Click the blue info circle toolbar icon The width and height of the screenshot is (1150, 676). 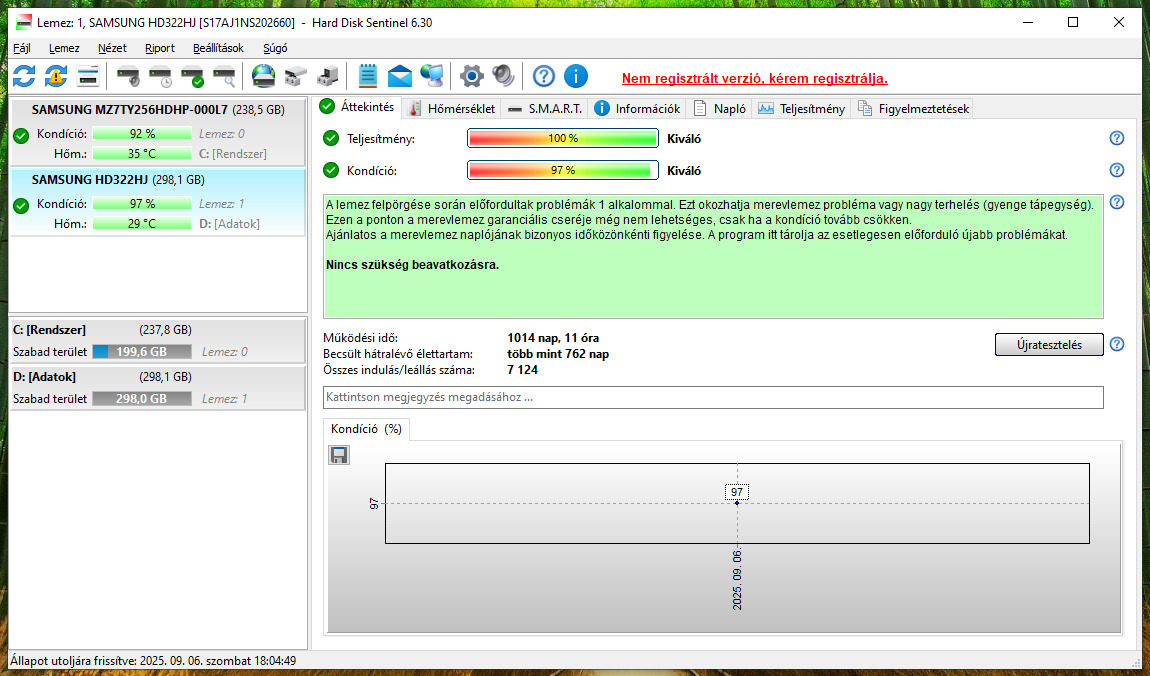pyautogui.click(x=576, y=76)
